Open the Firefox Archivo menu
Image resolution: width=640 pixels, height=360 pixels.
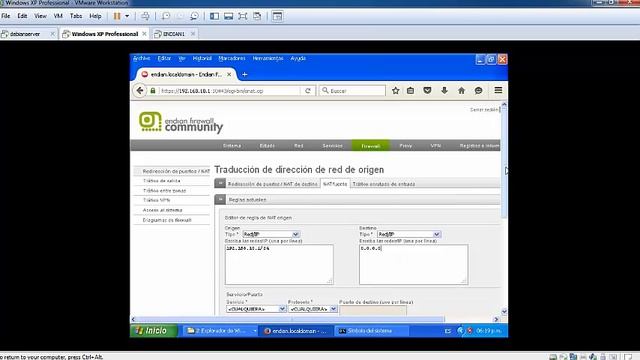tap(142, 58)
